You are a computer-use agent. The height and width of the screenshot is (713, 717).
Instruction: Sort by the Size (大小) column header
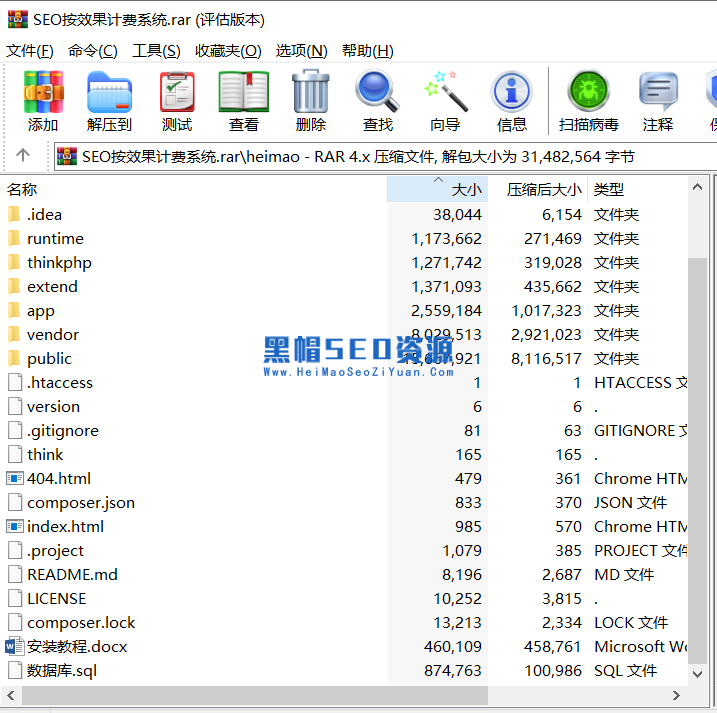pyautogui.click(x=466, y=189)
